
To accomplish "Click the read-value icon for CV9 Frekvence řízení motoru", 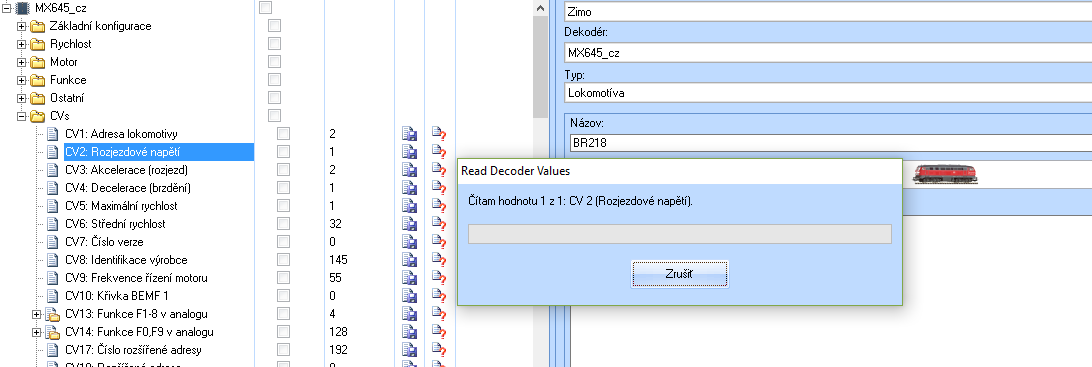I will point(438,279).
